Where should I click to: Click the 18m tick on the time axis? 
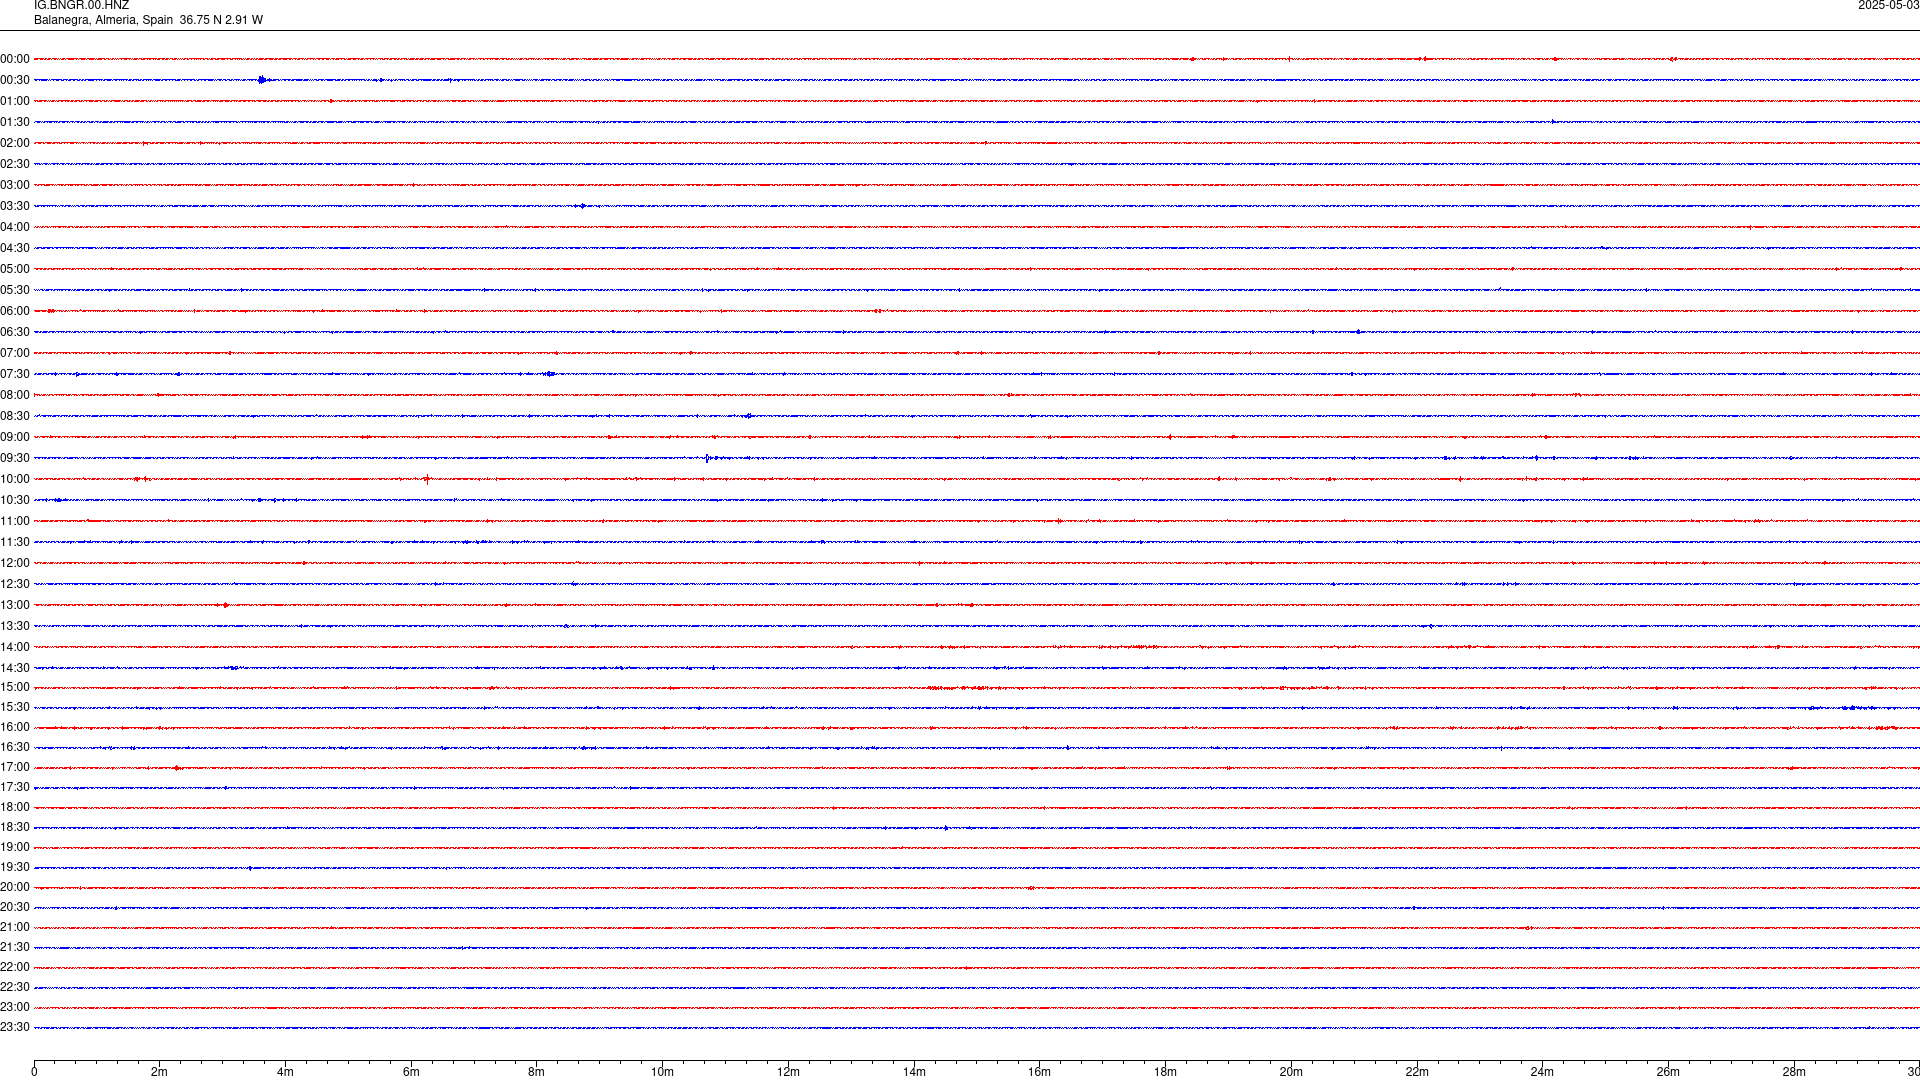point(1165,1072)
